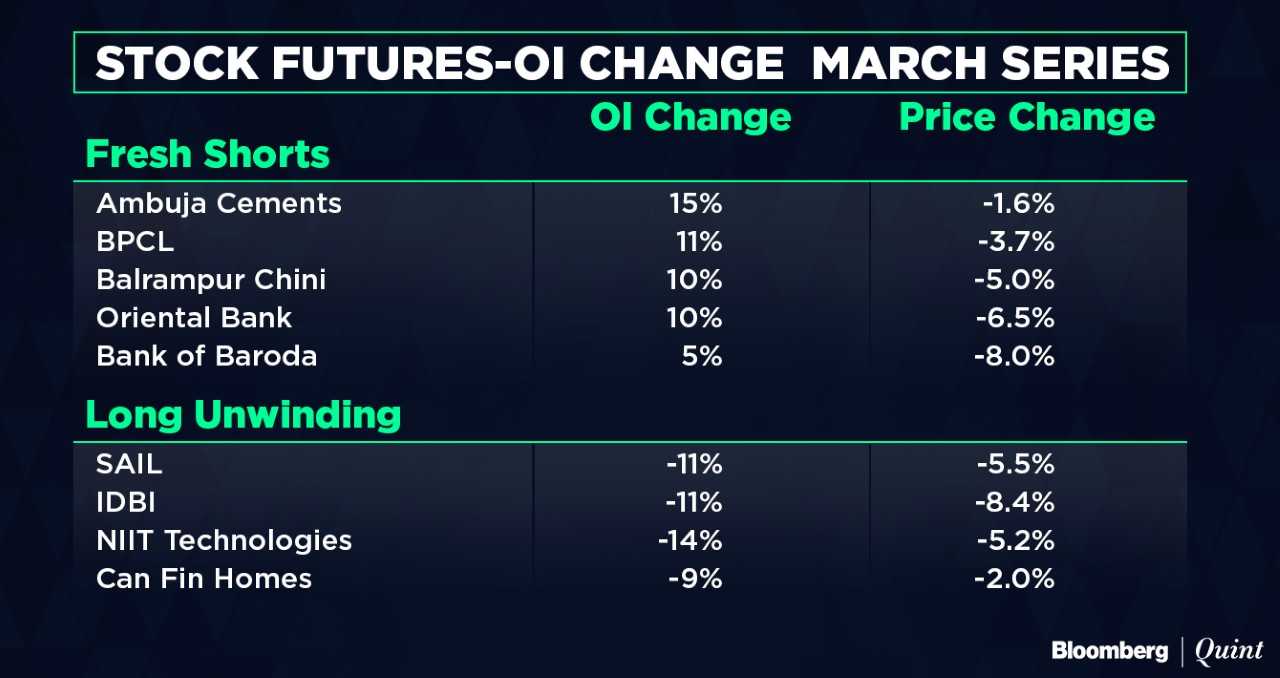Click the Long Unwinding section heading
1280x678 pixels.
click(x=243, y=415)
